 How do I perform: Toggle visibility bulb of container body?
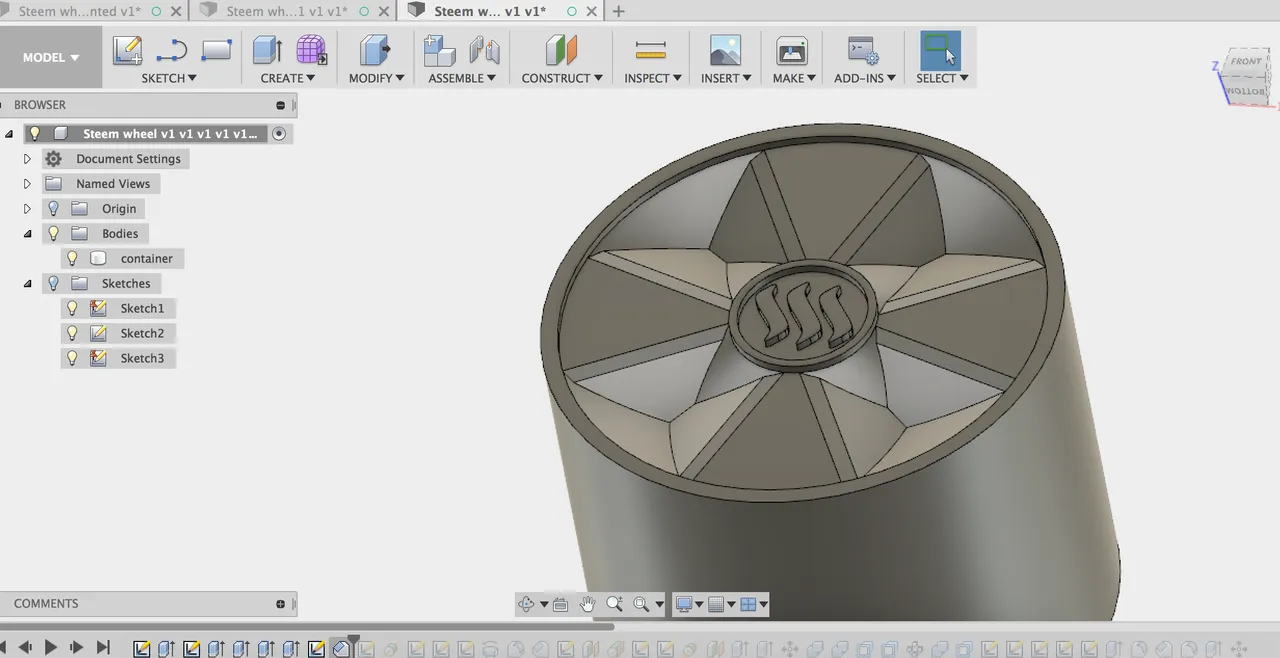[72, 258]
